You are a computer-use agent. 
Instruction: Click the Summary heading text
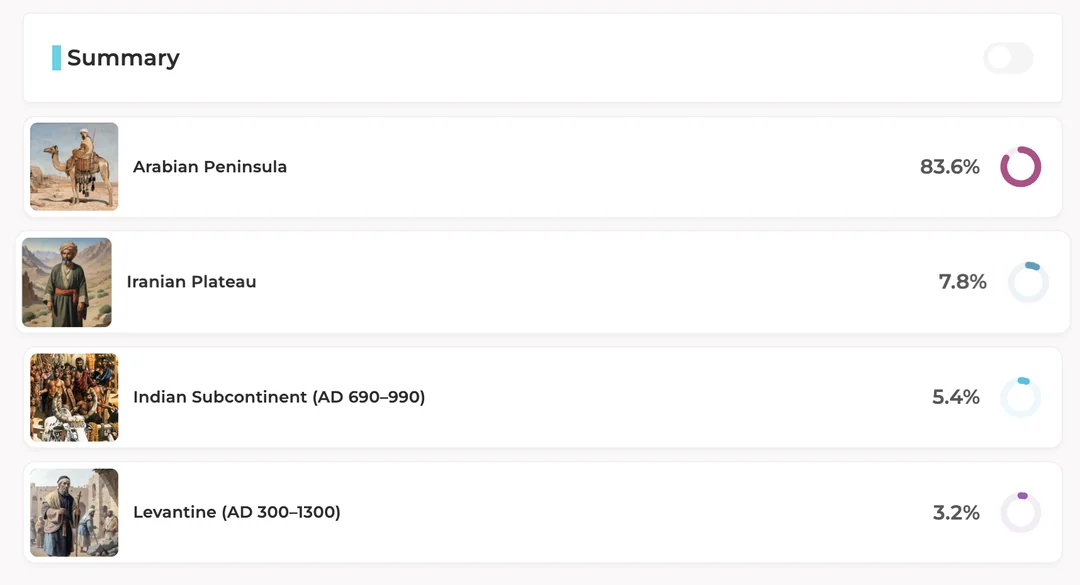tap(123, 58)
